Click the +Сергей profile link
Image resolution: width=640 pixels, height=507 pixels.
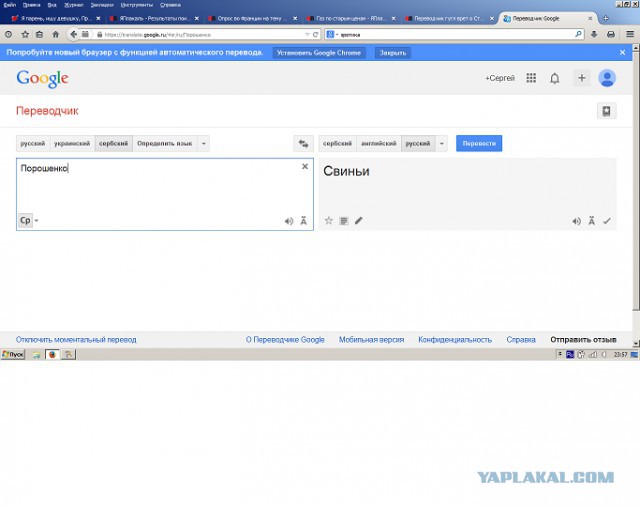500,78
